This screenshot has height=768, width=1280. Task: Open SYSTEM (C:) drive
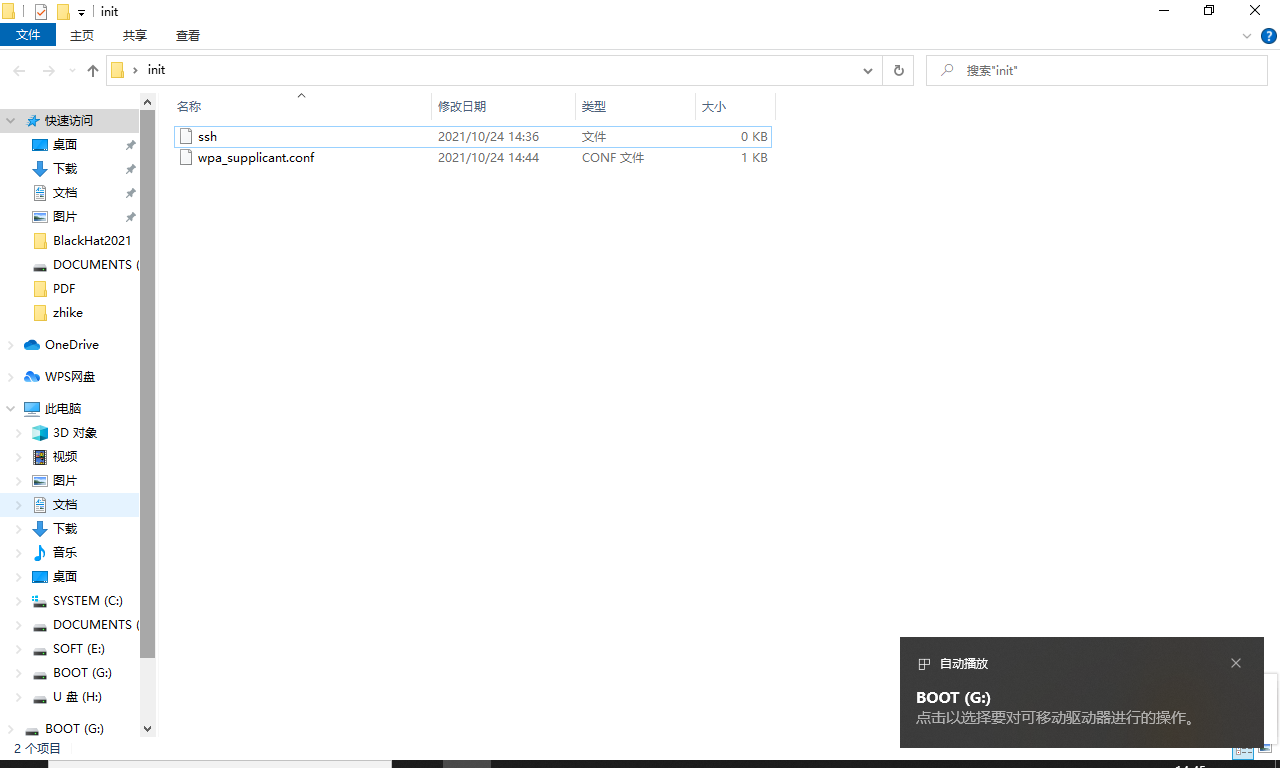click(x=88, y=601)
